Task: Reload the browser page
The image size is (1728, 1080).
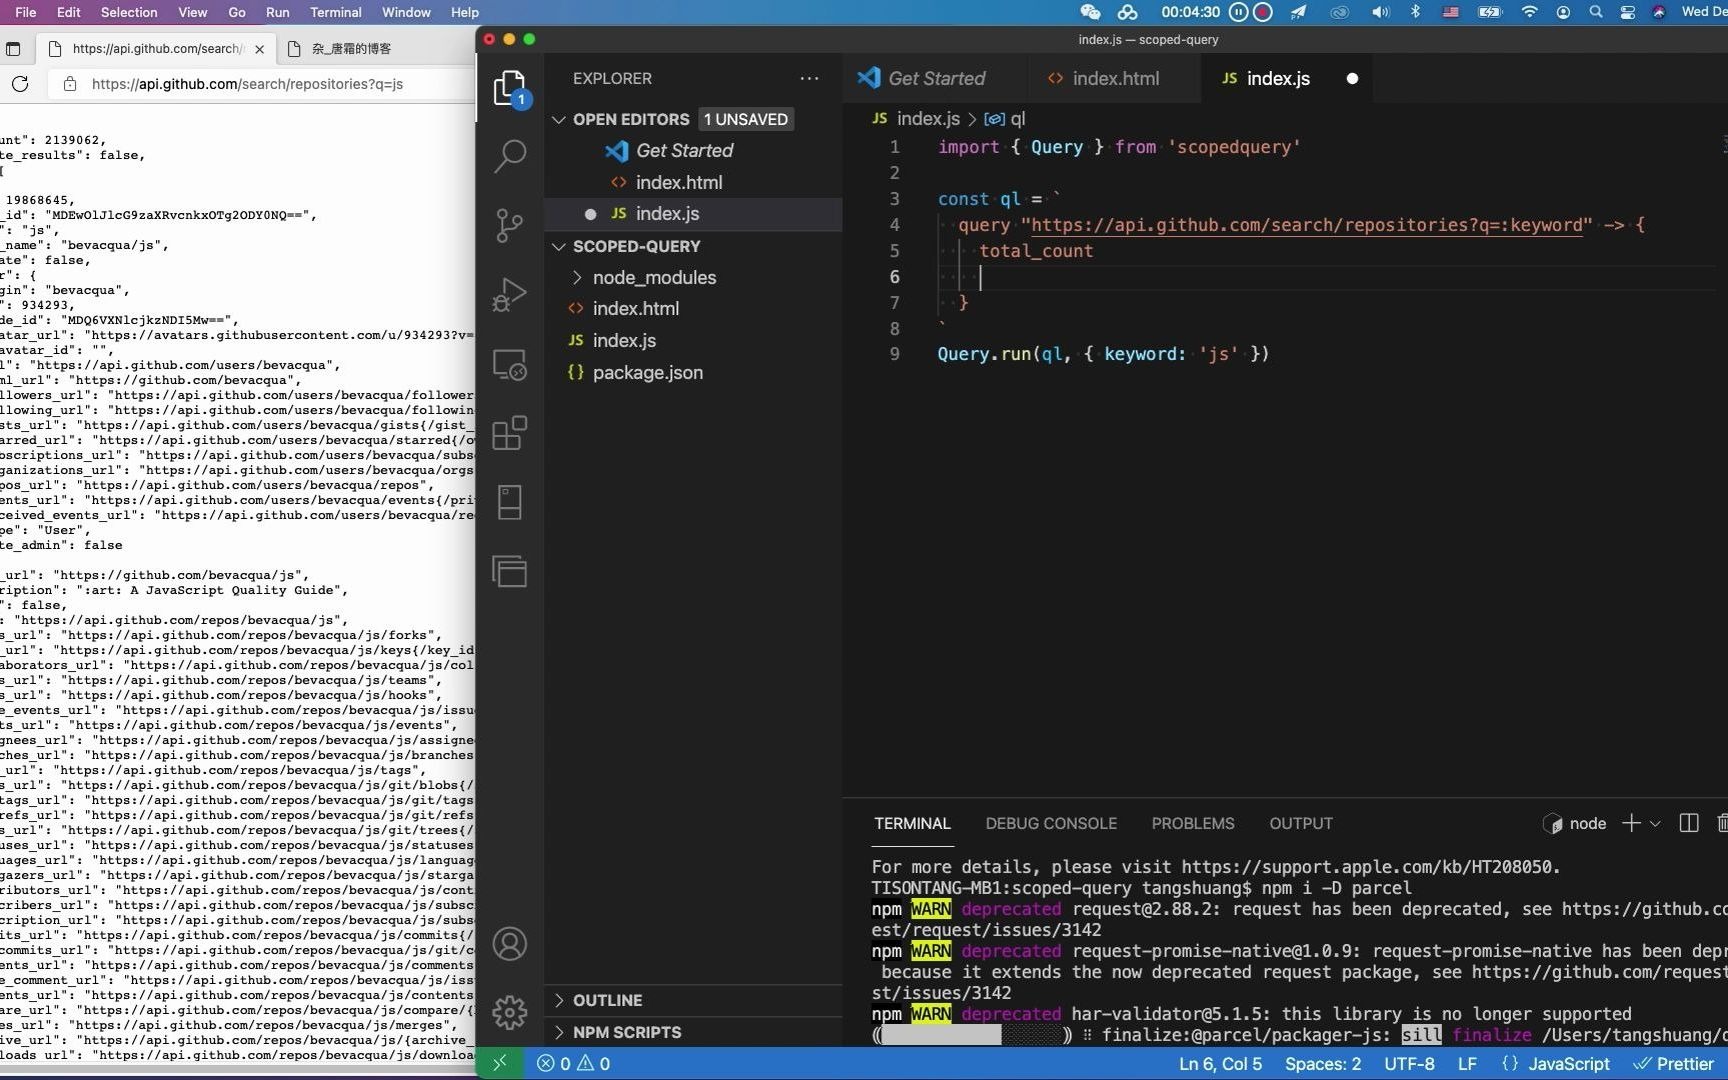Action: [20, 84]
